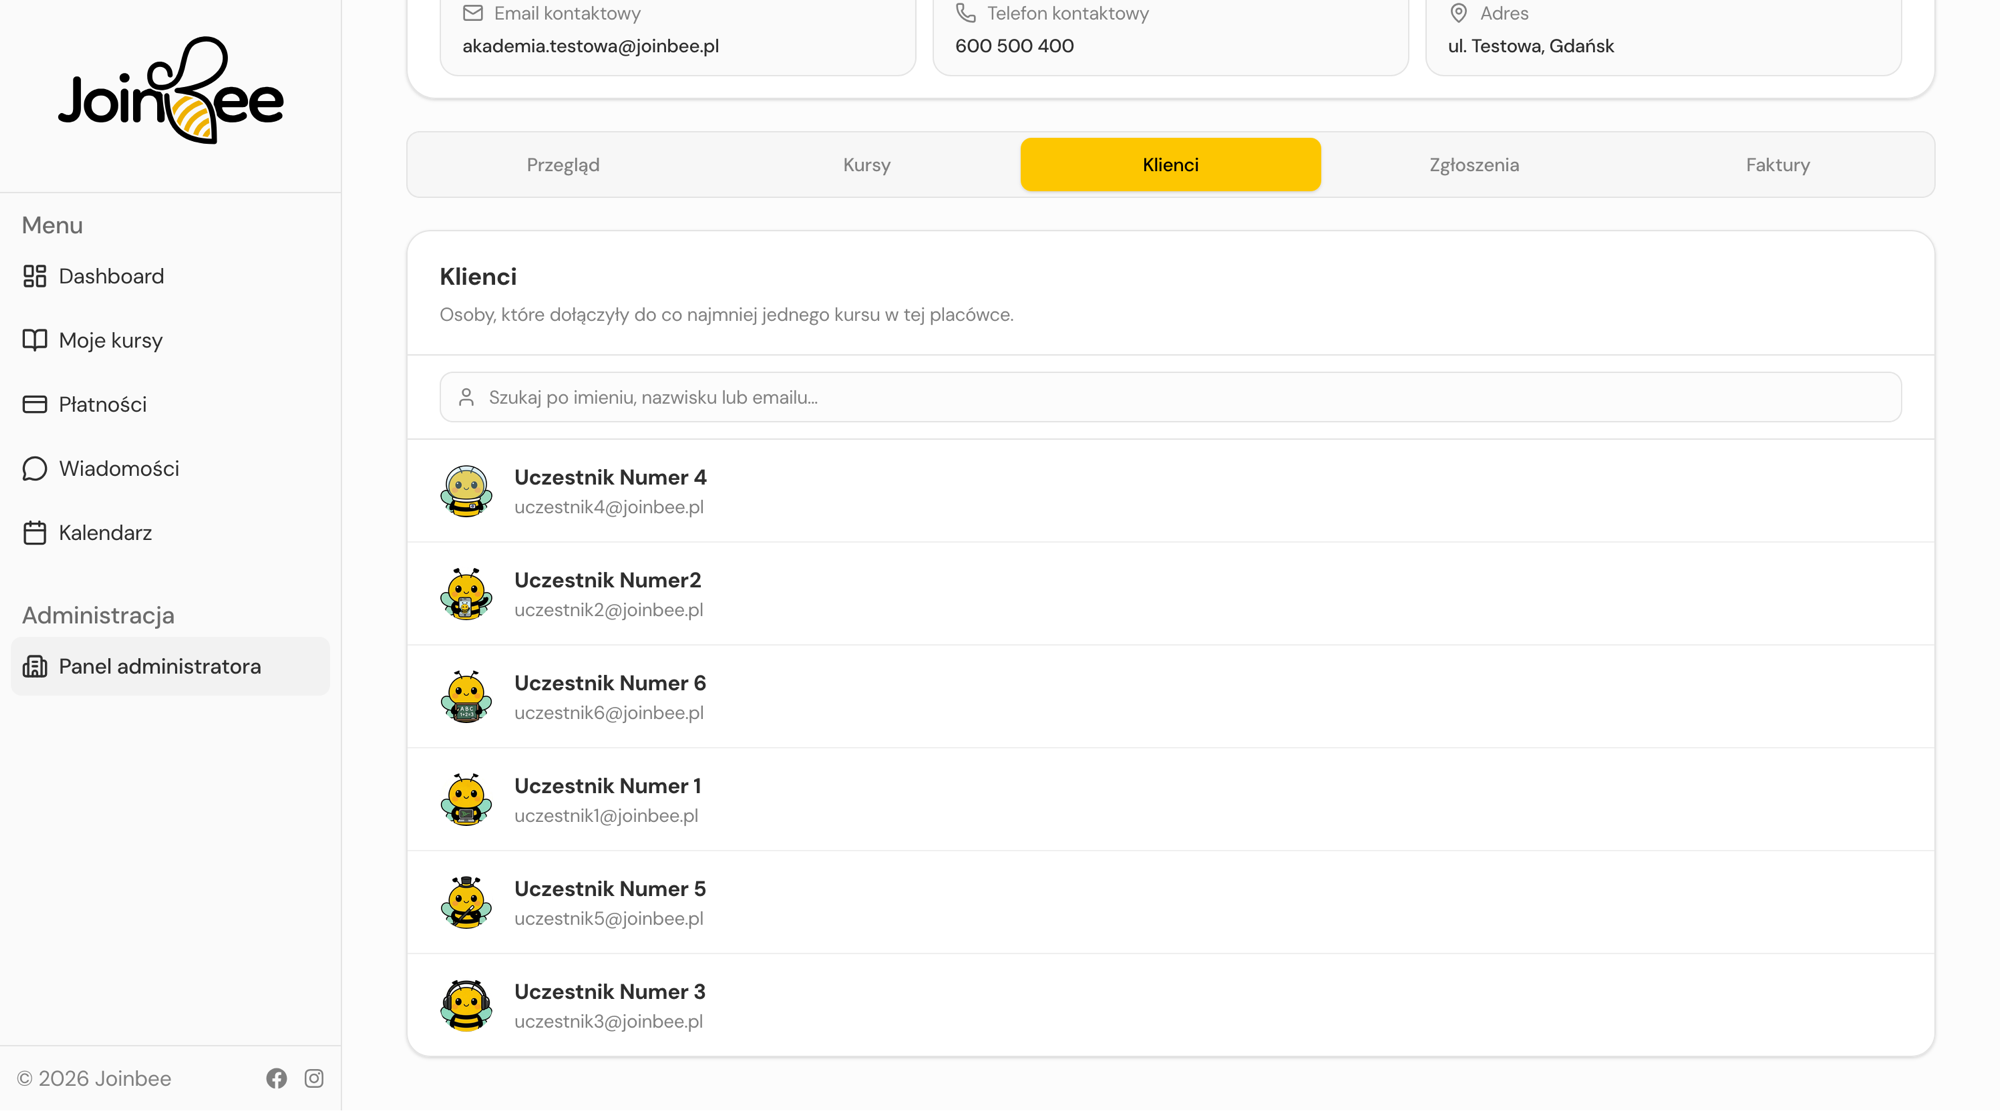2000x1112 pixels.
Task: Click the Uczestnik Numer 3 bee avatar
Action: tap(466, 1006)
